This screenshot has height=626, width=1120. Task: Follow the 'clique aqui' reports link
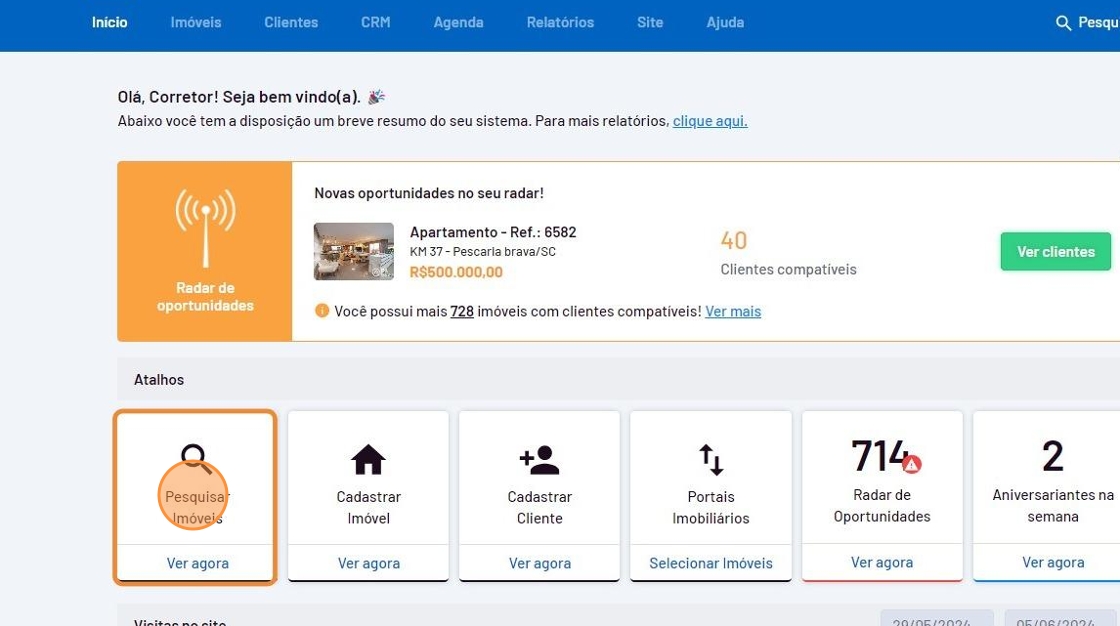(709, 121)
